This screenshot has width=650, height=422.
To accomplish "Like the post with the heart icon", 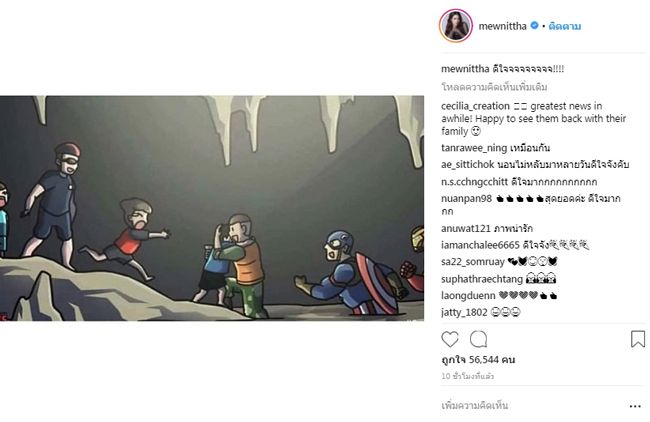I will 450,339.
